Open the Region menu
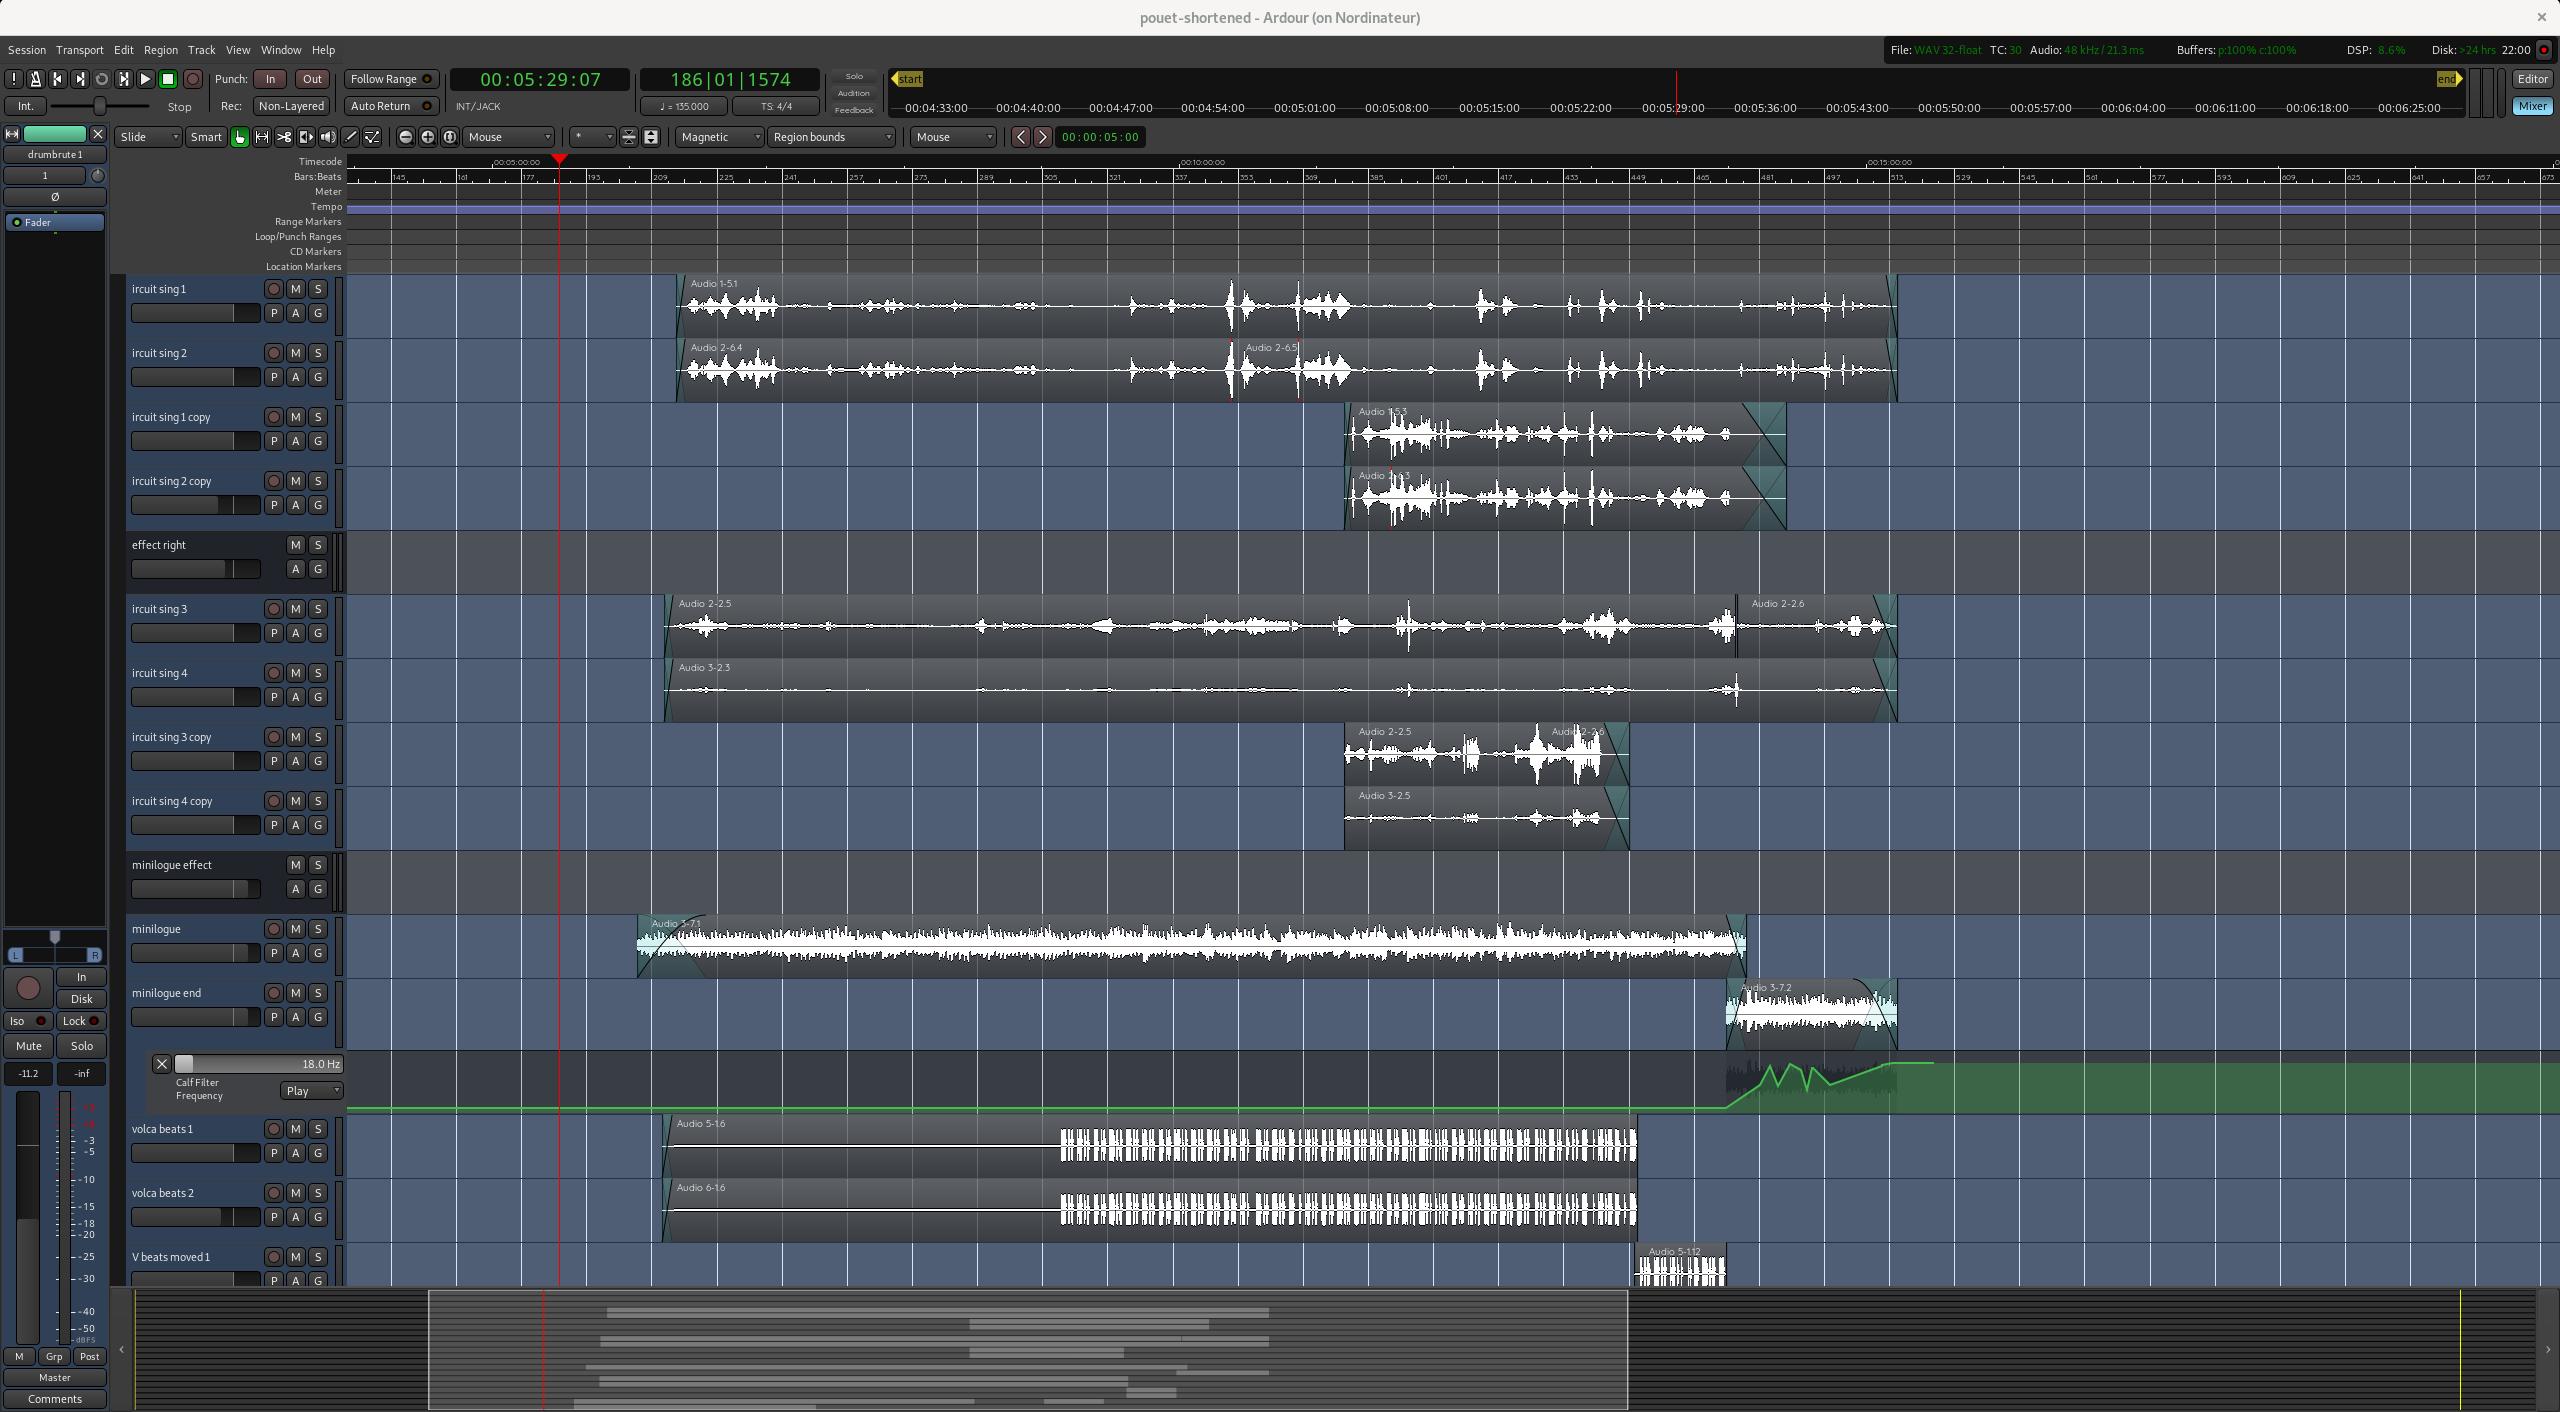The width and height of the screenshot is (2560, 1412). point(160,50)
